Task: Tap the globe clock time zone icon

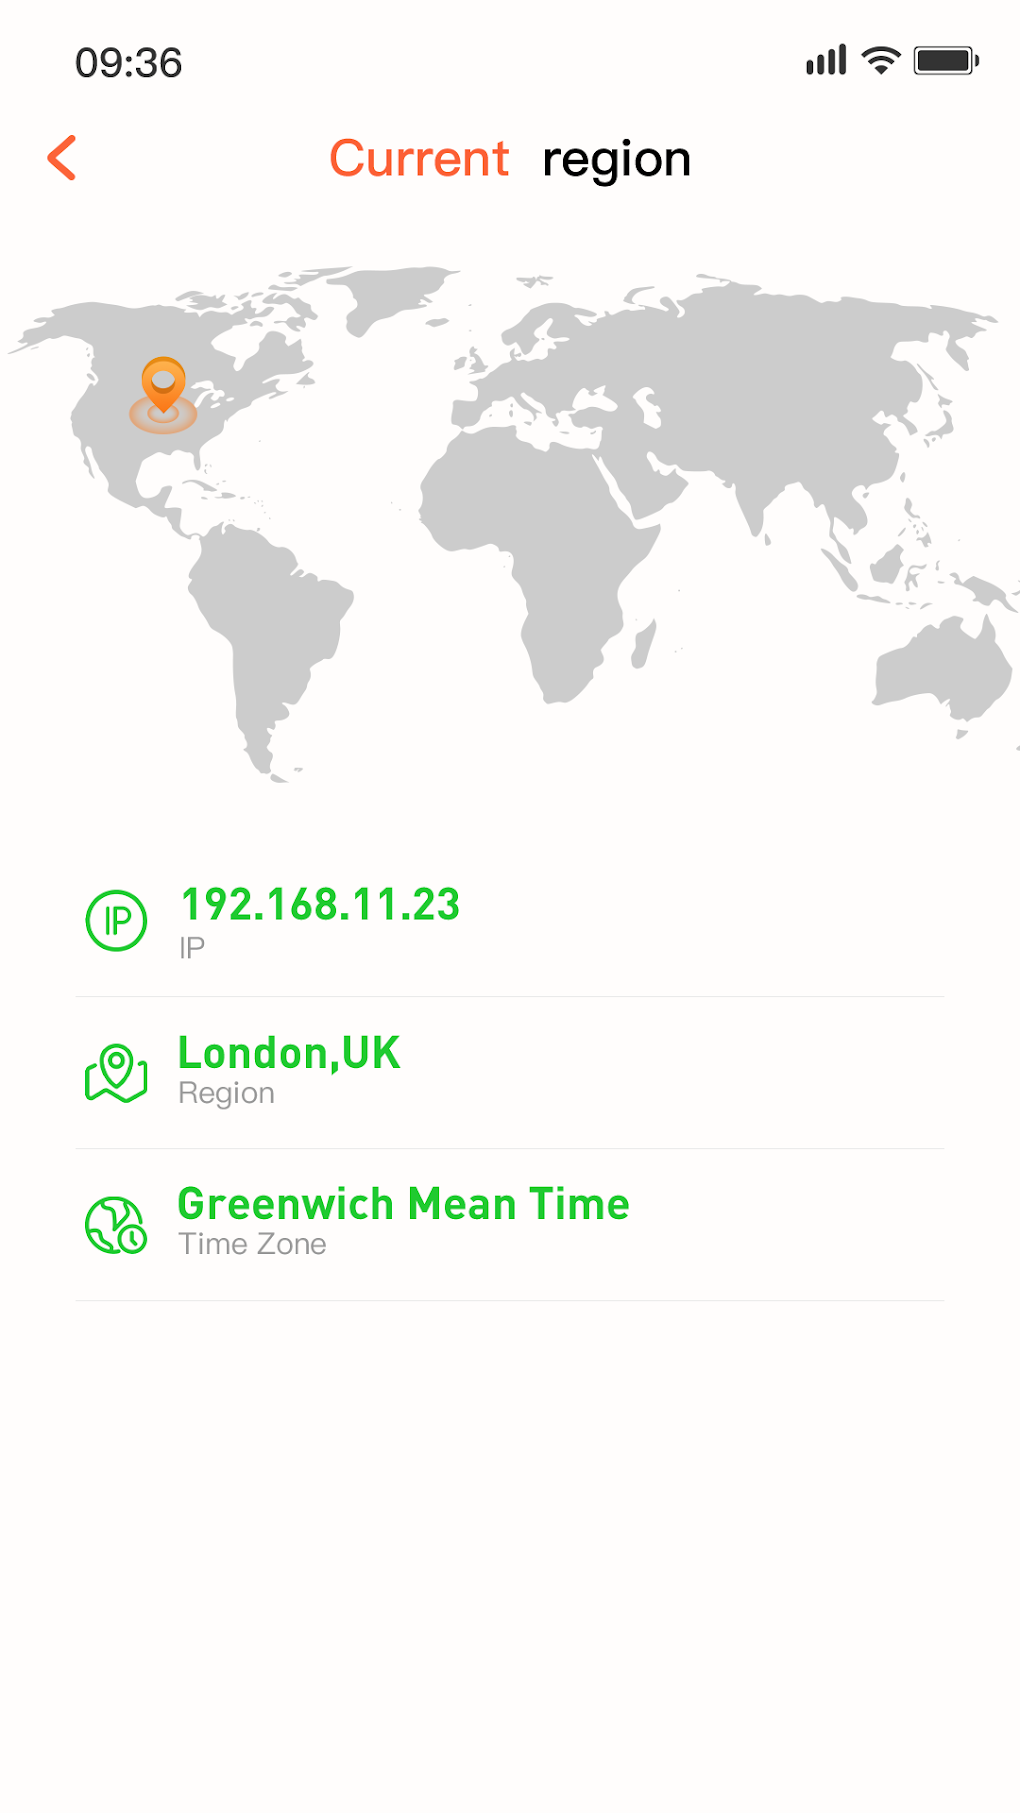Action: coord(116,1225)
